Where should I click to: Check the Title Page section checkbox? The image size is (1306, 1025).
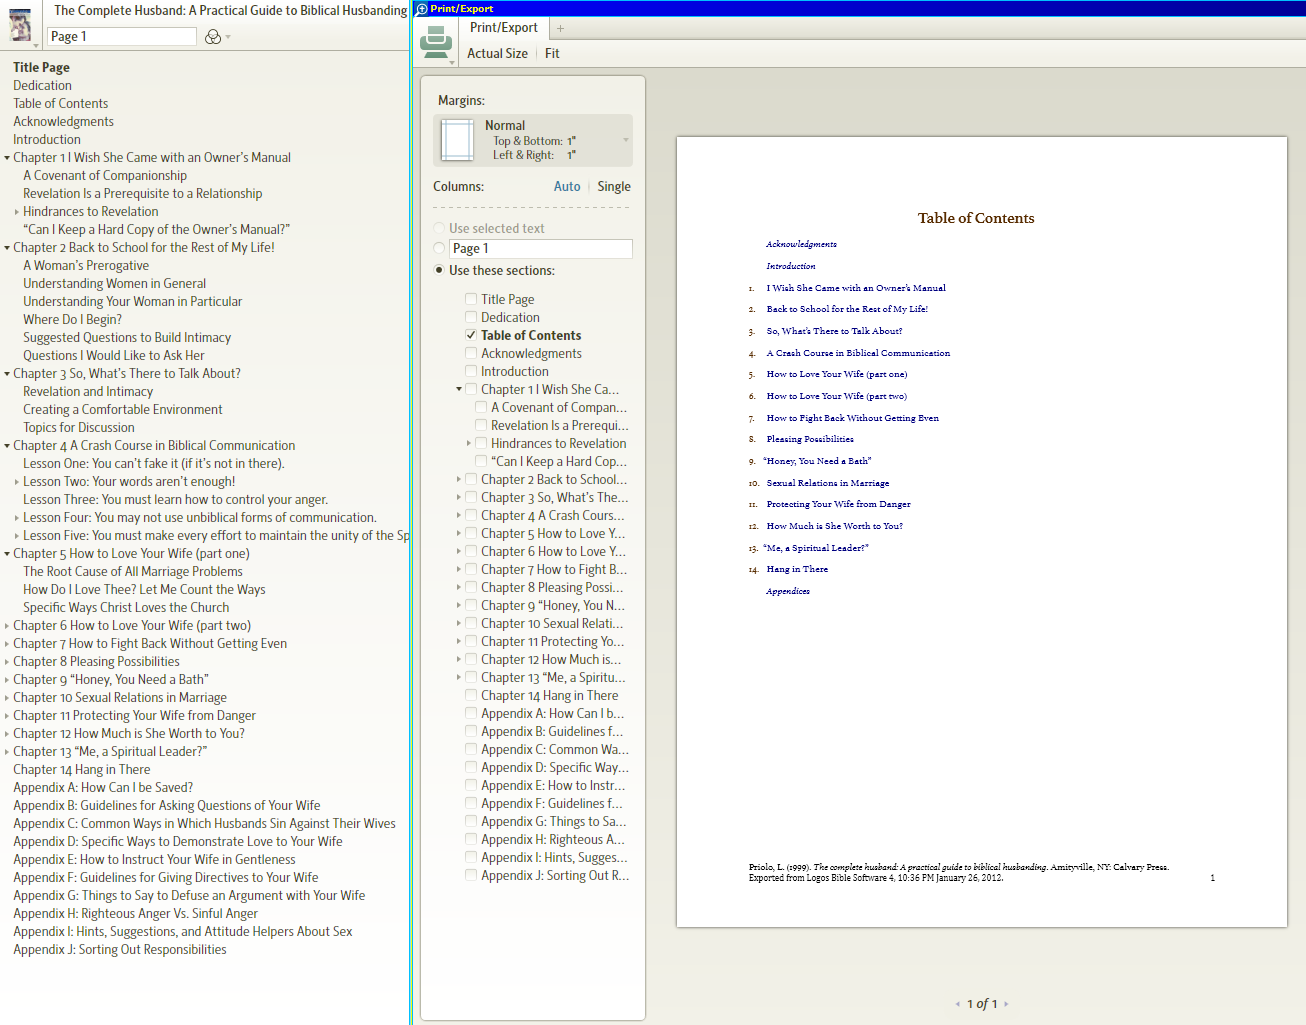pyautogui.click(x=470, y=299)
